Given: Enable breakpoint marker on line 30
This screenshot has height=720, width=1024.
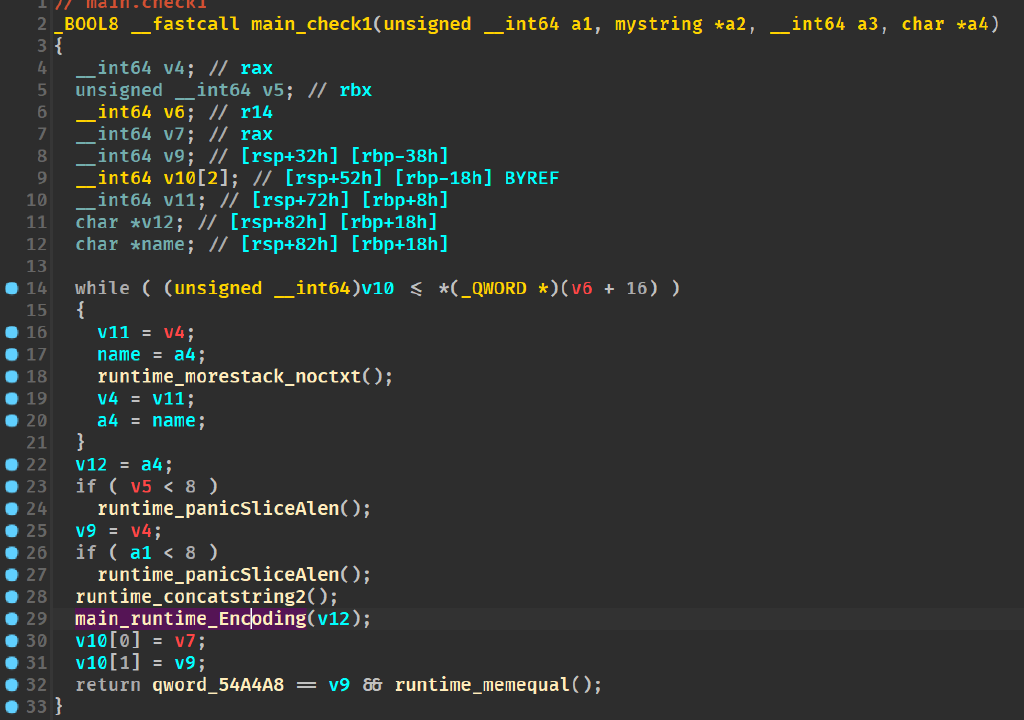Looking at the screenshot, I should (12, 641).
